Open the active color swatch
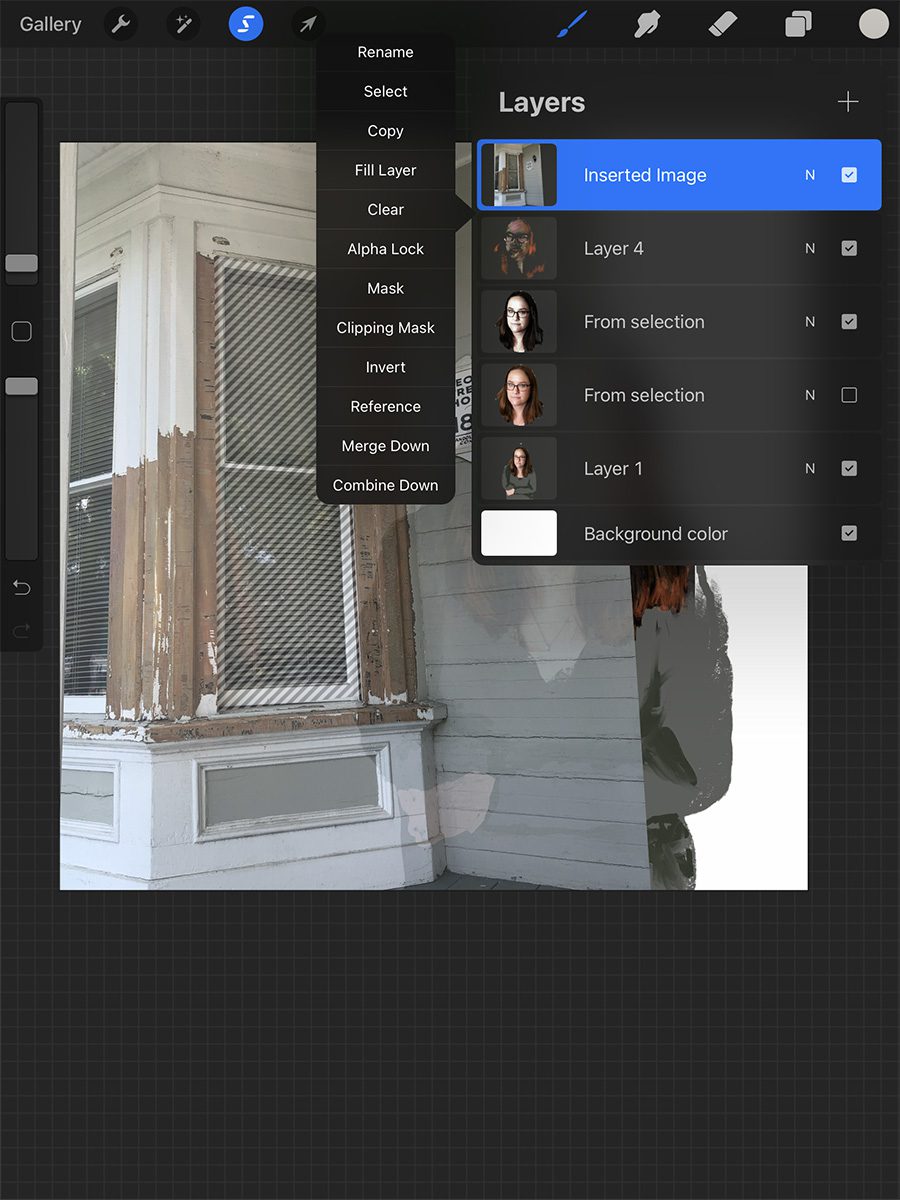The width and height of the screenshot is (900, 1200). (x=873, y=24)
